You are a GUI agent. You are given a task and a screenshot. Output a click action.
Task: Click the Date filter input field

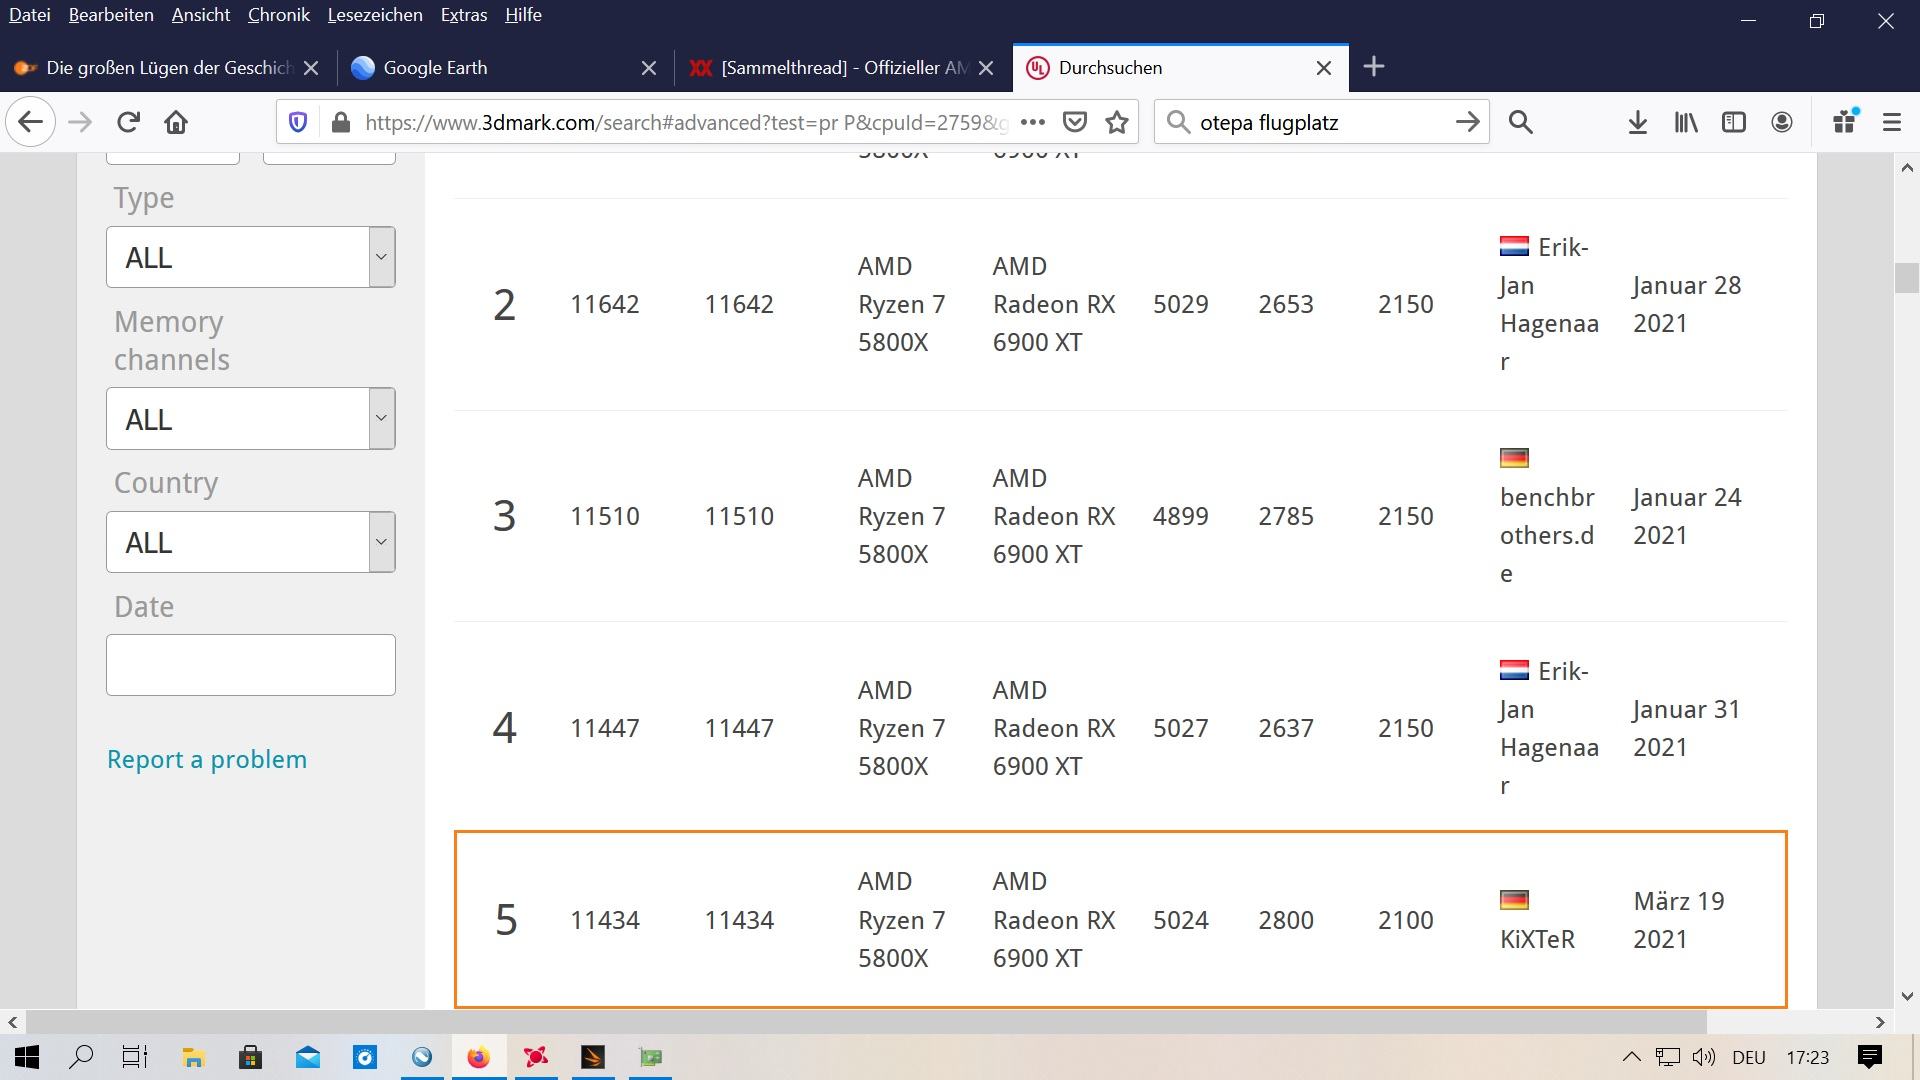[251, 665]
